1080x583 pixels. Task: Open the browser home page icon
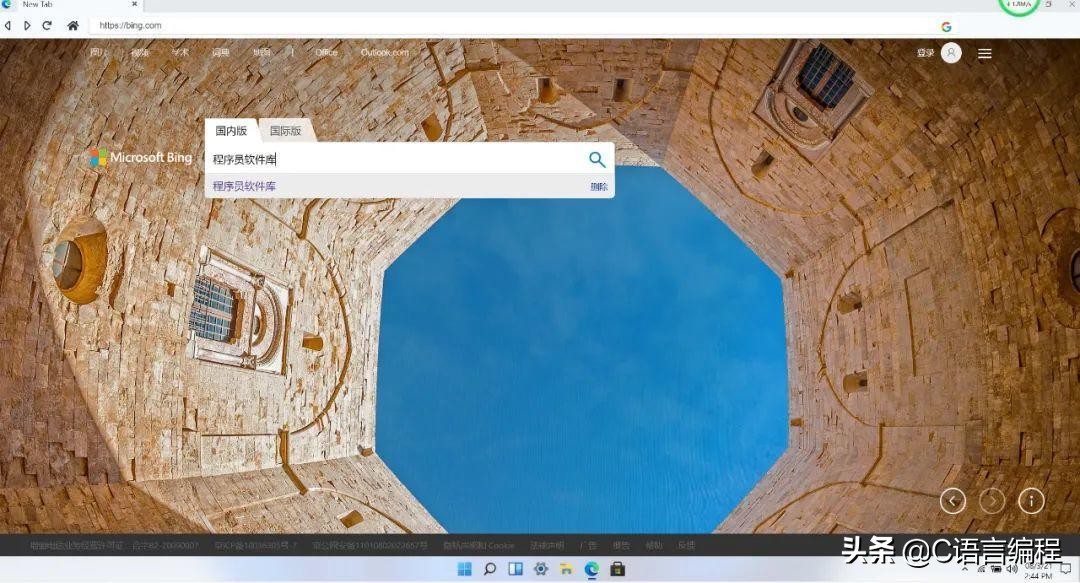70,25
